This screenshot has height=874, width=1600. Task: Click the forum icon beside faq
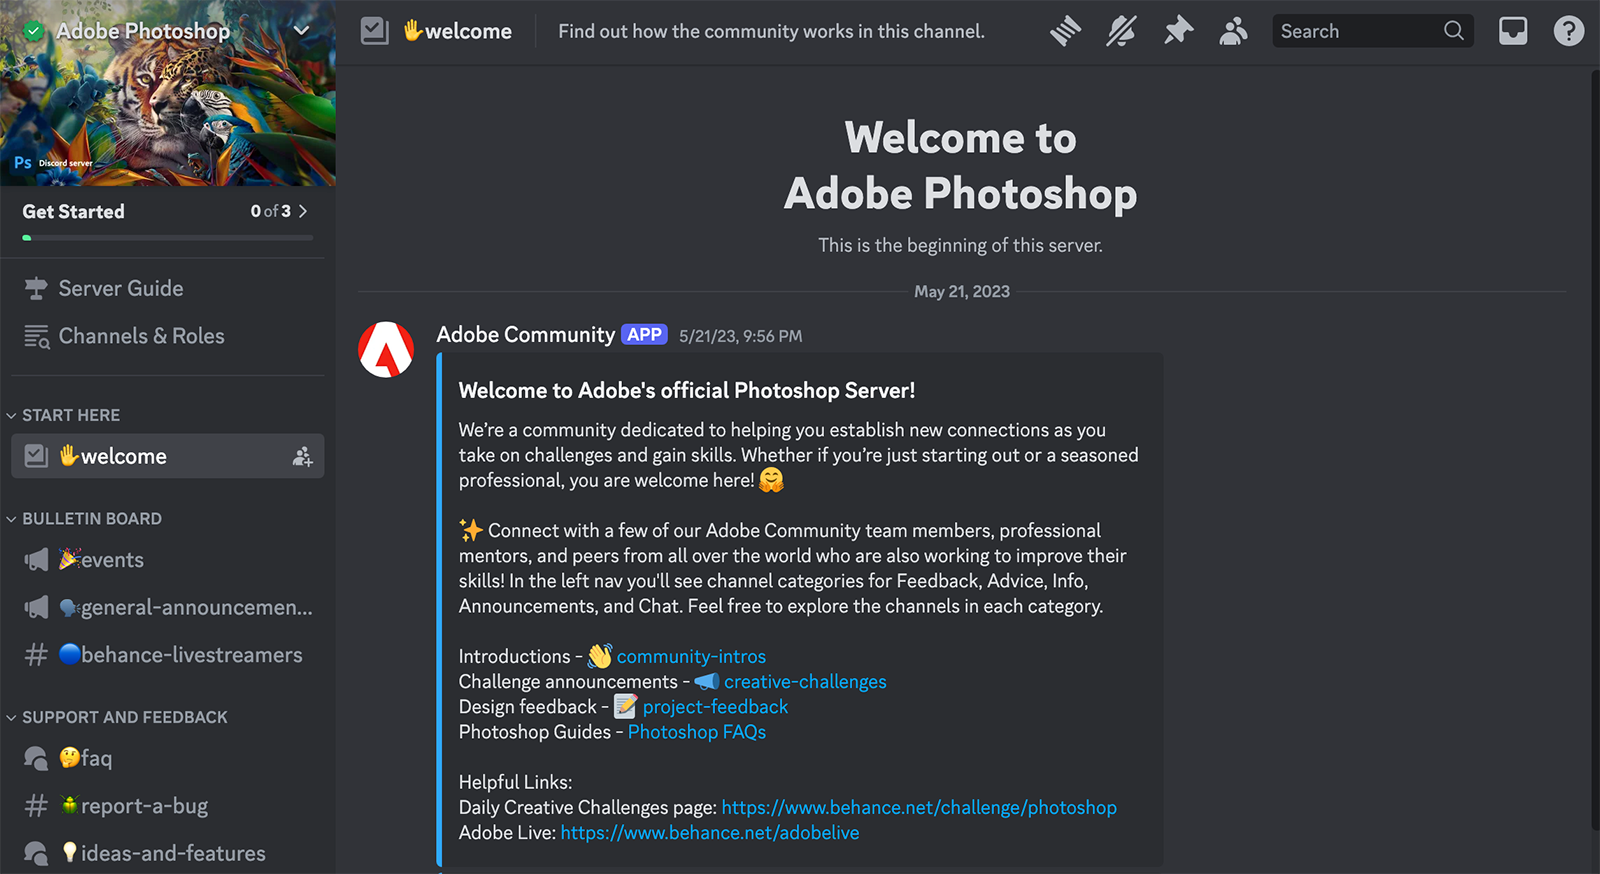point(36,758)
